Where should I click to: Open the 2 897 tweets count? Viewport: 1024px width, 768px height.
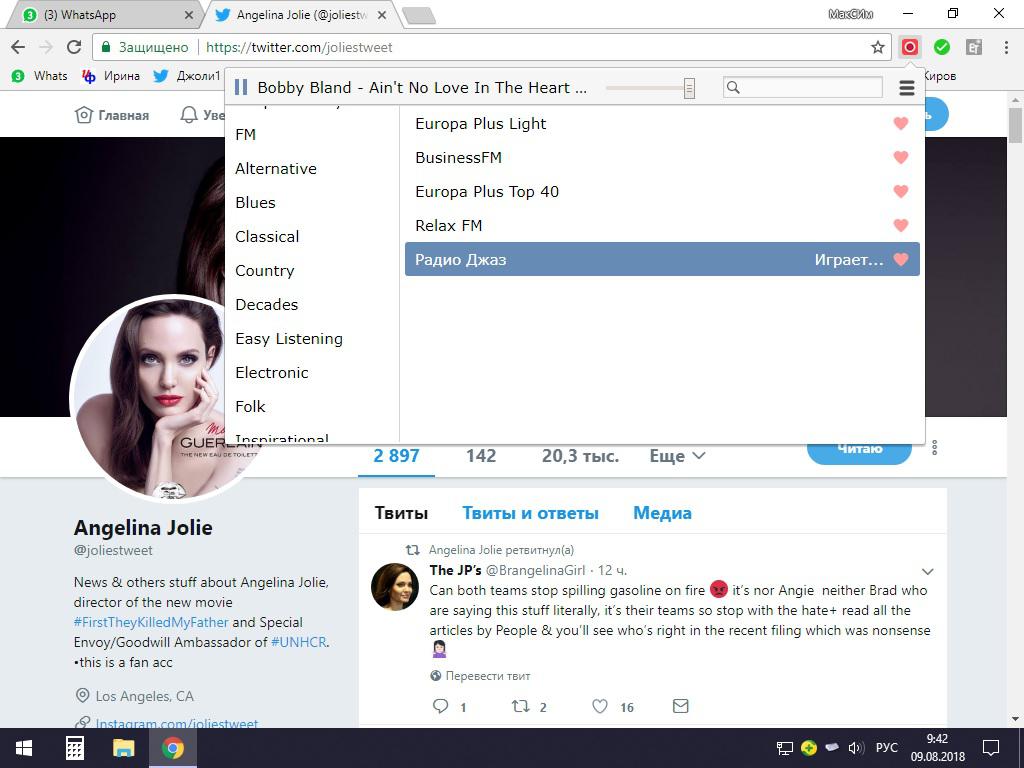pos(396,456)
